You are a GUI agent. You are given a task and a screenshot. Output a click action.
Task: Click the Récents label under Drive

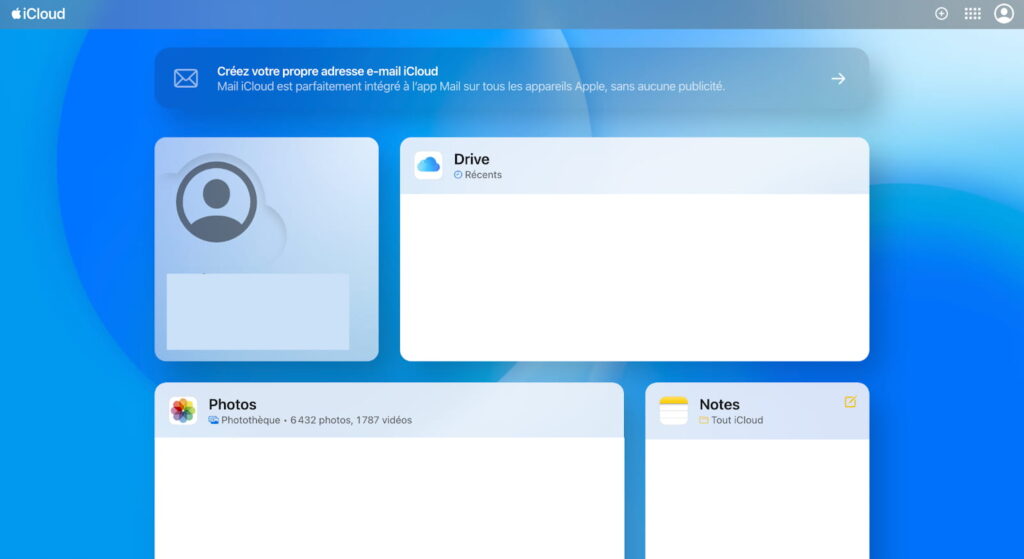pyautogui.click(x=483, y=175)
